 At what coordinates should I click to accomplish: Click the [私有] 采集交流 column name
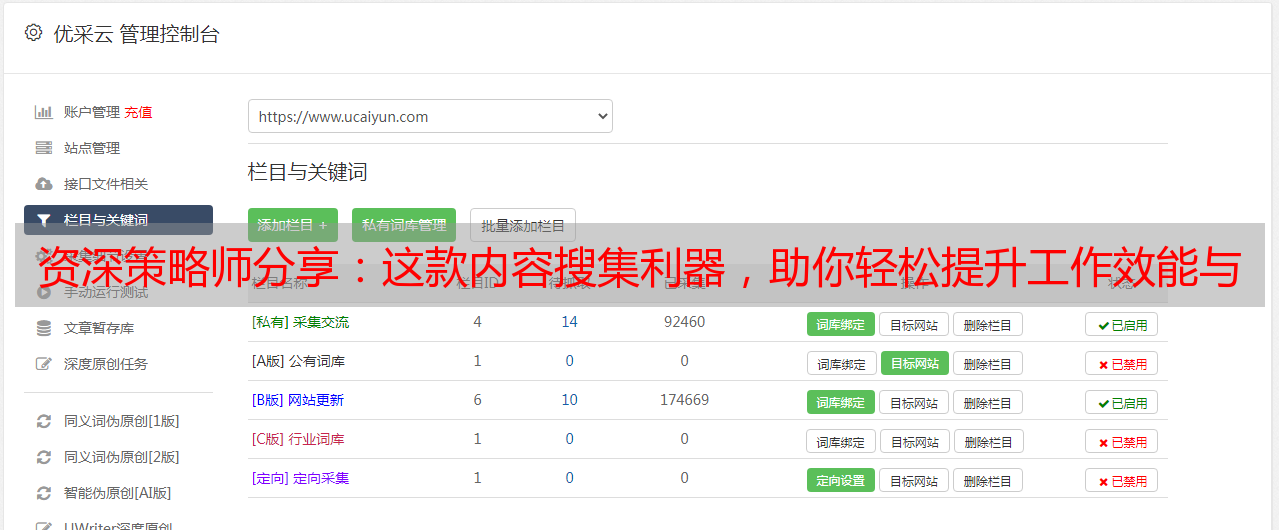(300, 322)
